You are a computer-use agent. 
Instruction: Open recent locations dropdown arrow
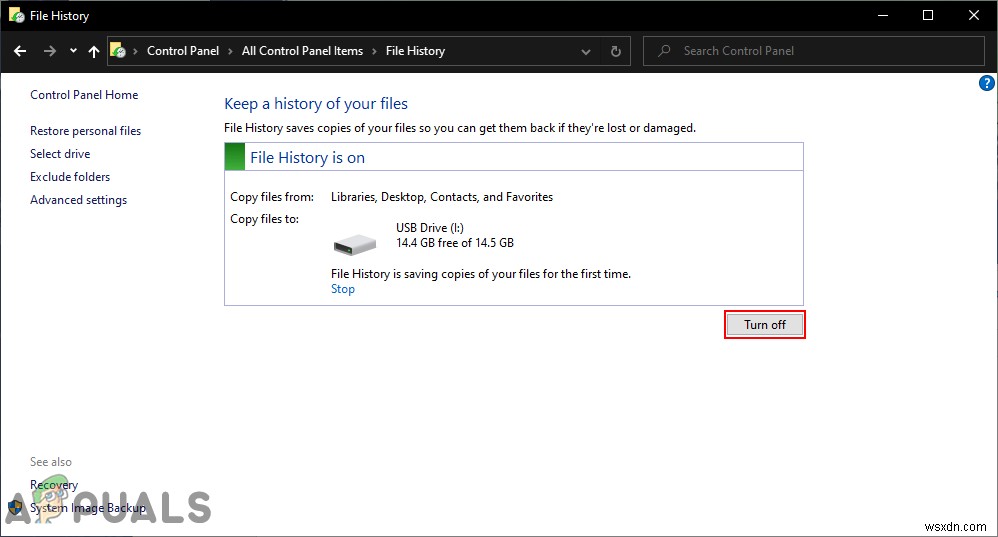pyautogui.click(x=73, y=51)
